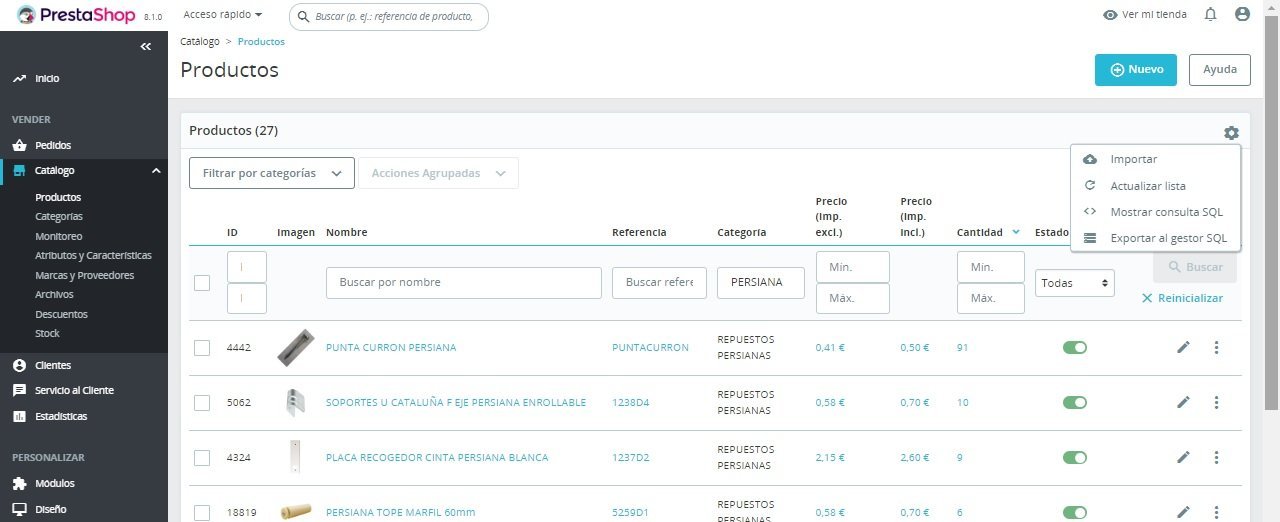
Task: Focus the Buscar por nombre field
Action: point(464,283)
